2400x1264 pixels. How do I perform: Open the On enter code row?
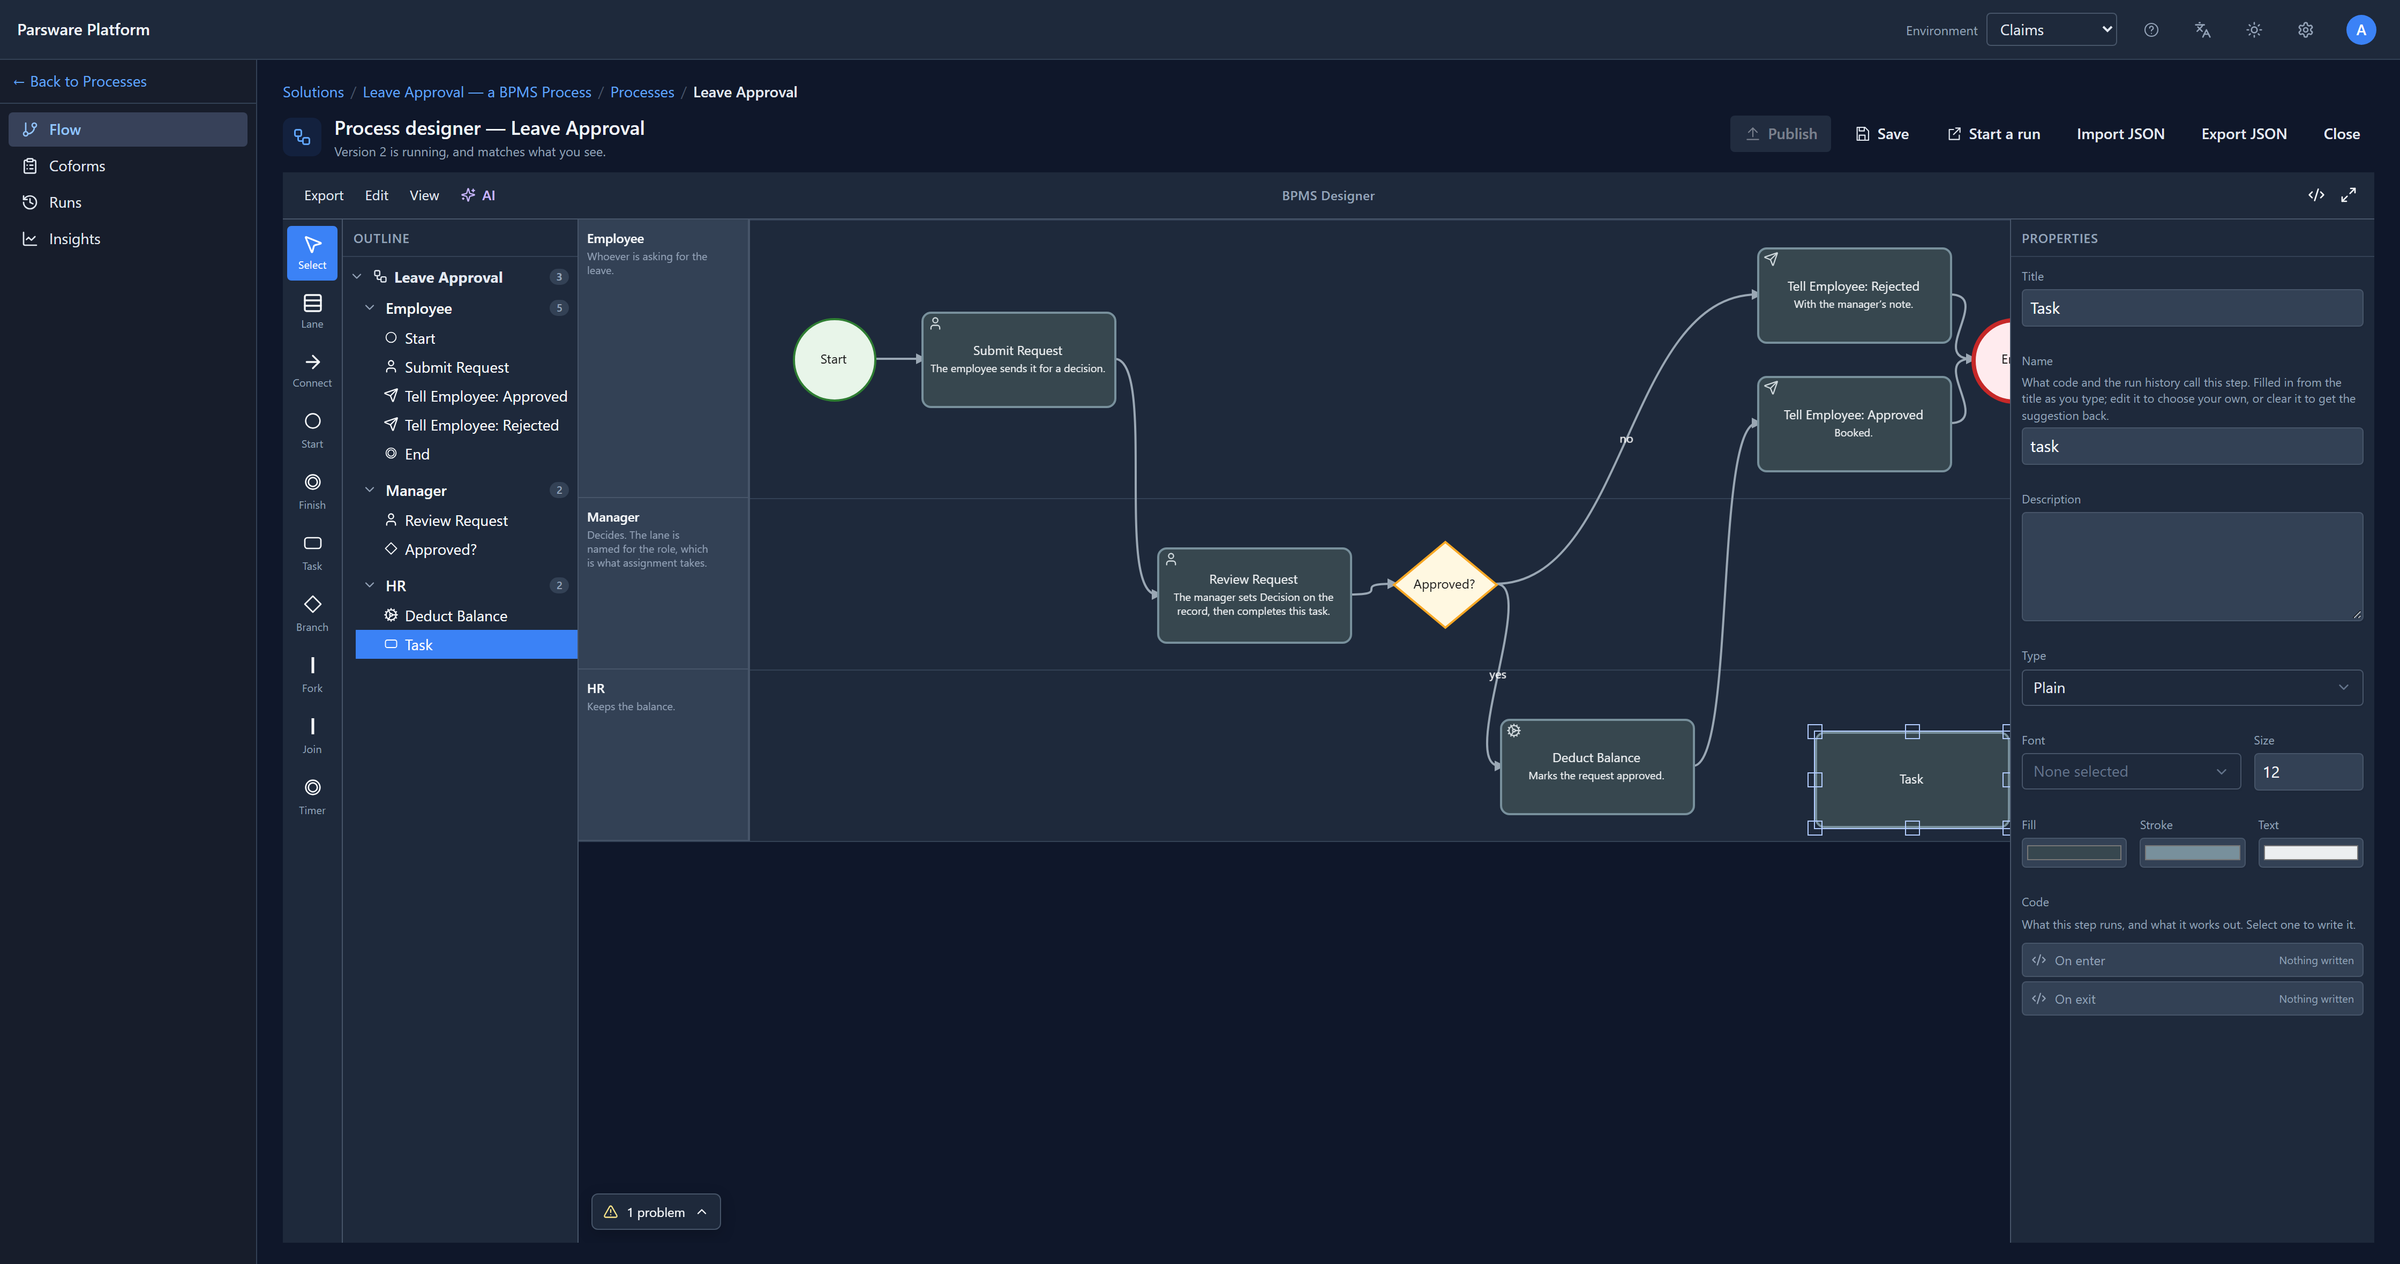coord(2192,960)
